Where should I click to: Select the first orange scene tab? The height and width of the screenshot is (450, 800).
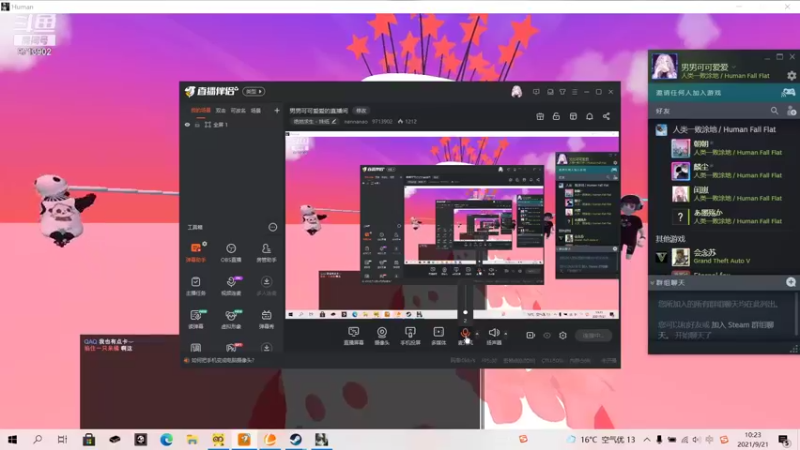(201, 111)
